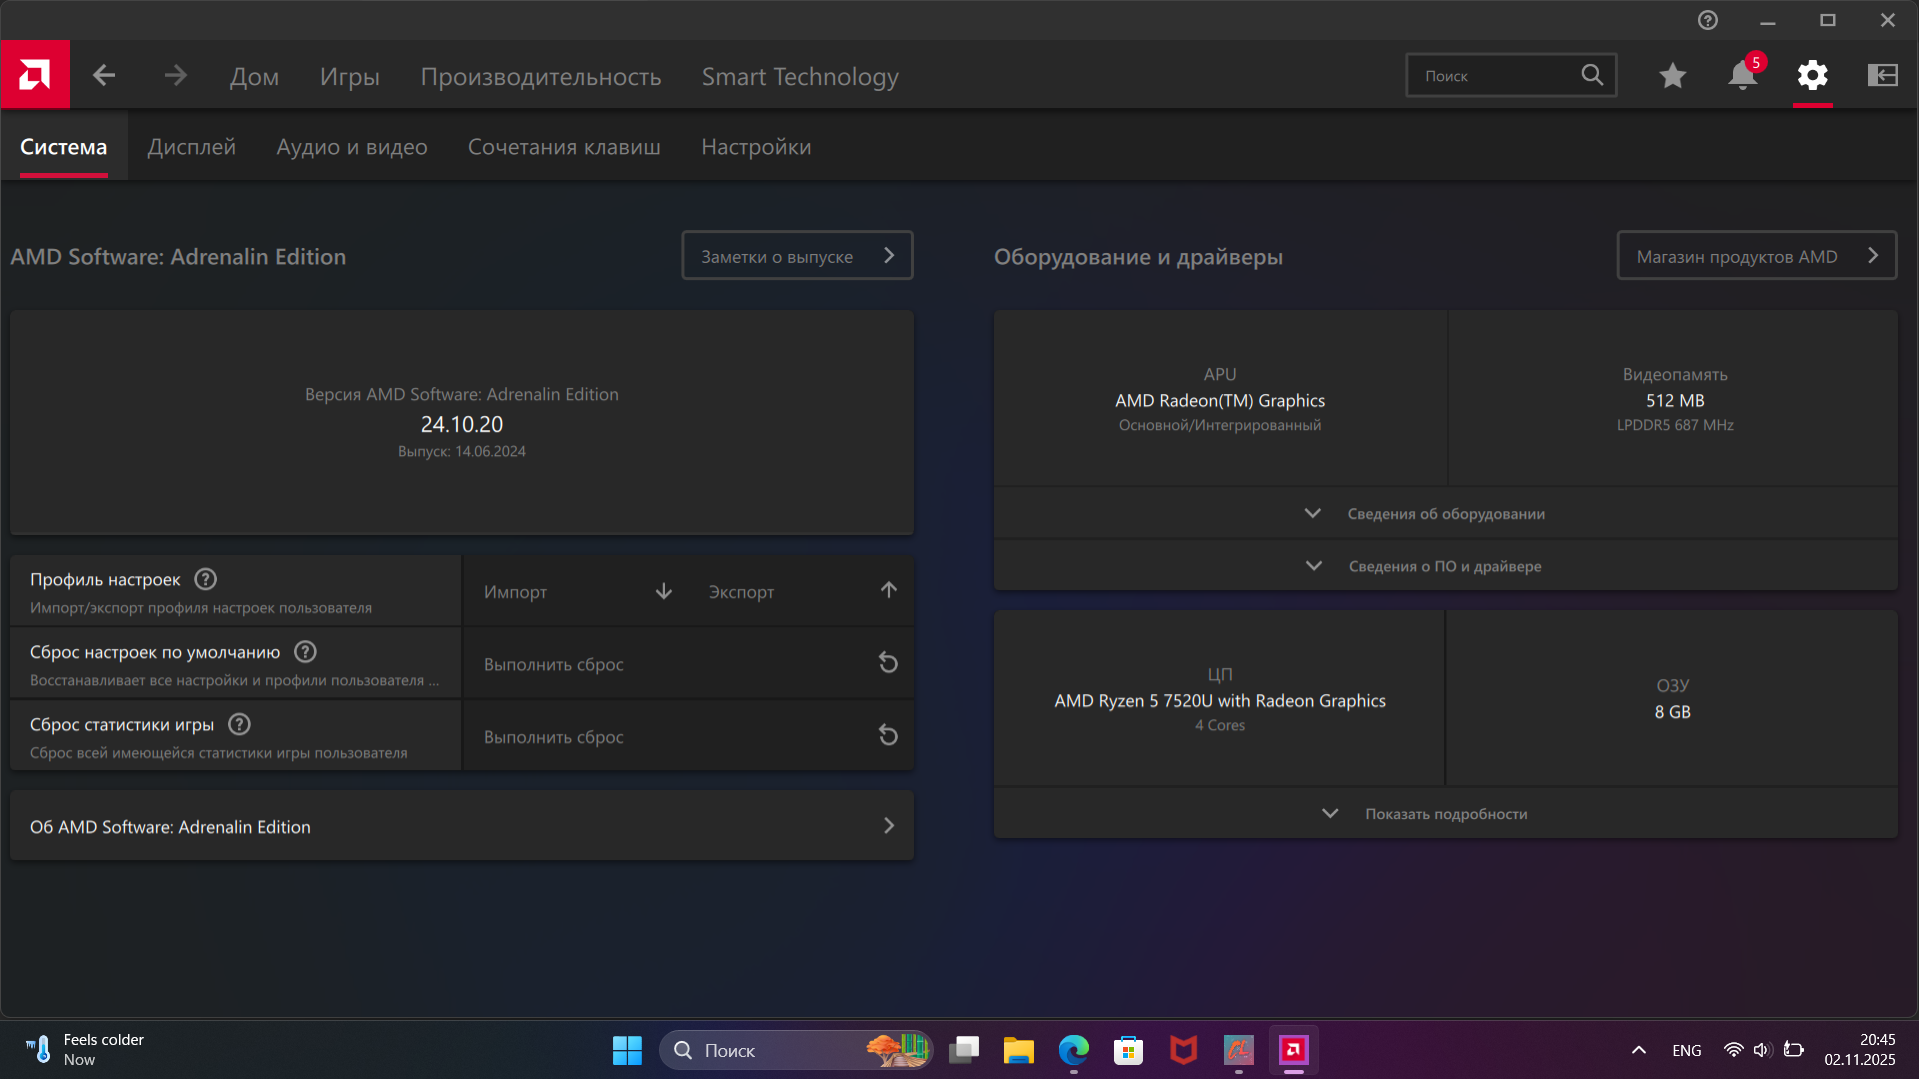Viewport: 1919px width, 1079px height.
Task: Open help question mark in title bar
Action: point(1707,20)
